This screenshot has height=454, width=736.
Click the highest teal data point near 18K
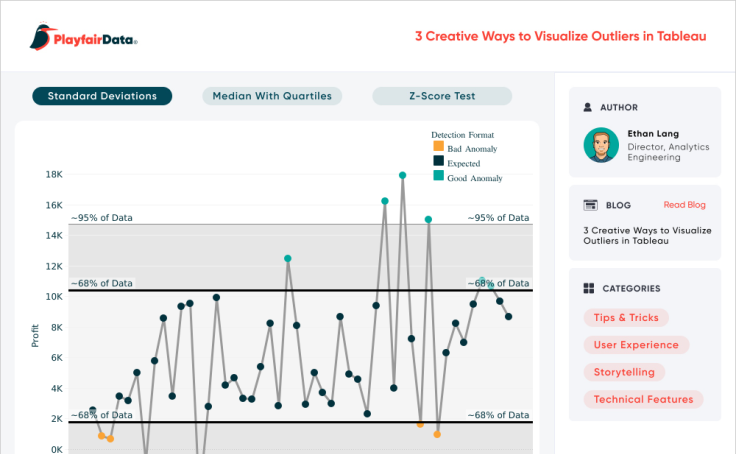[402, 175]
